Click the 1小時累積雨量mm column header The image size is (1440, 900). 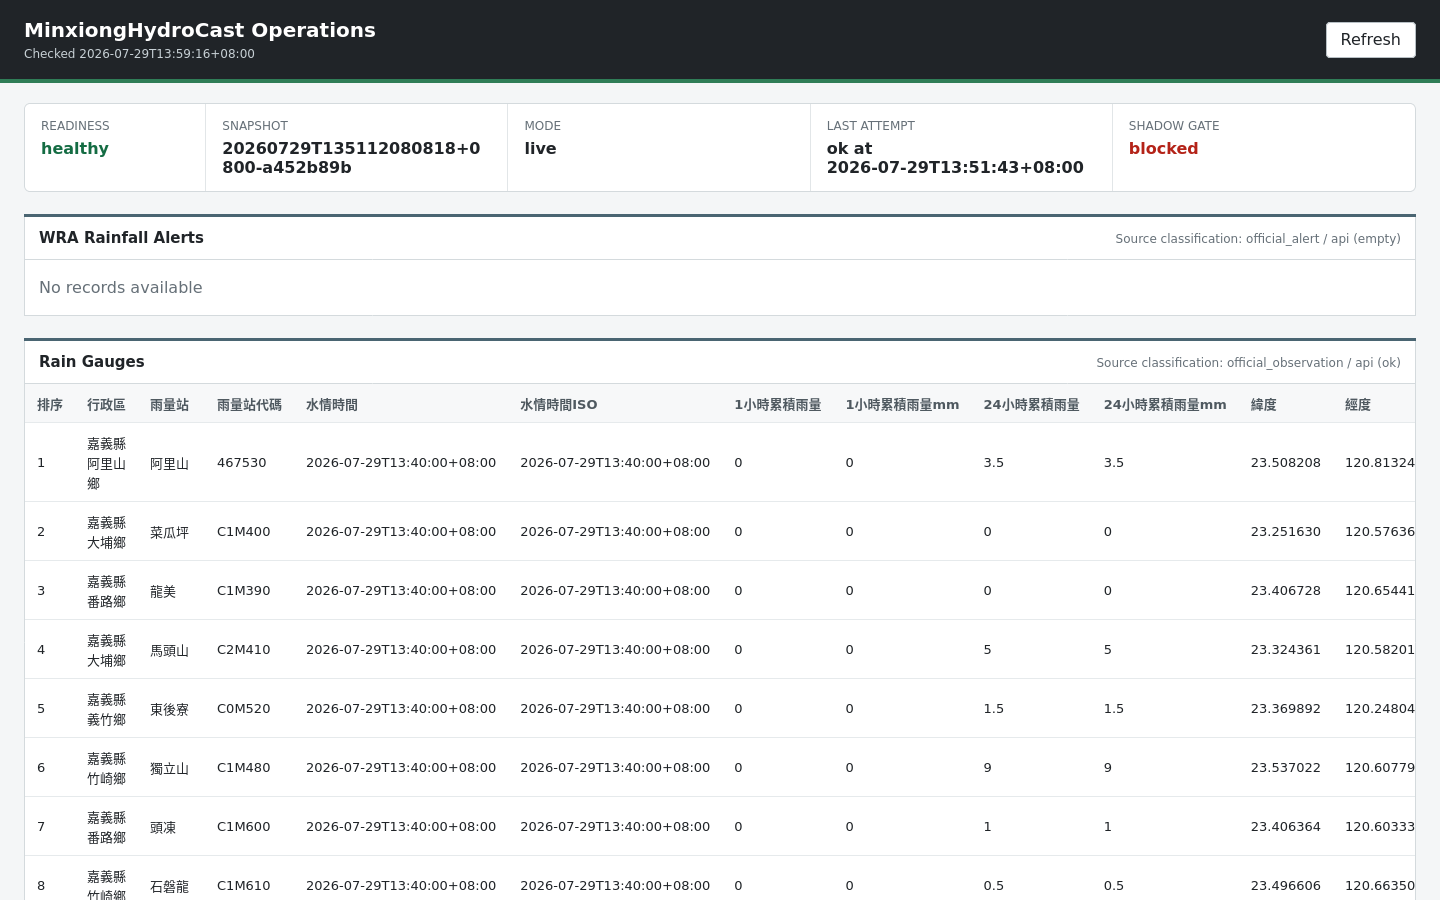[902, 405]
